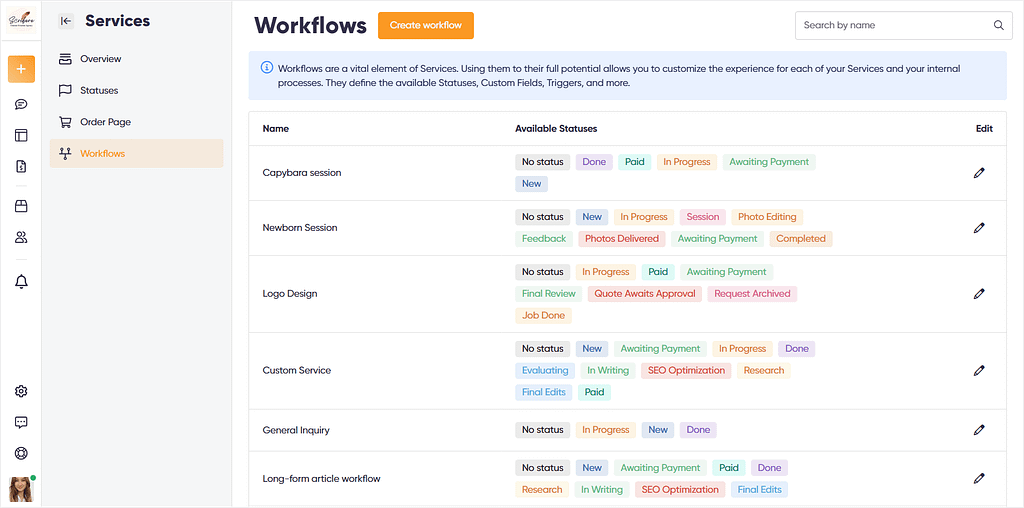The height and width of the screenshot is (508, 1024).
Task: Focus the Search by name field
Action: tap(903, 25)
